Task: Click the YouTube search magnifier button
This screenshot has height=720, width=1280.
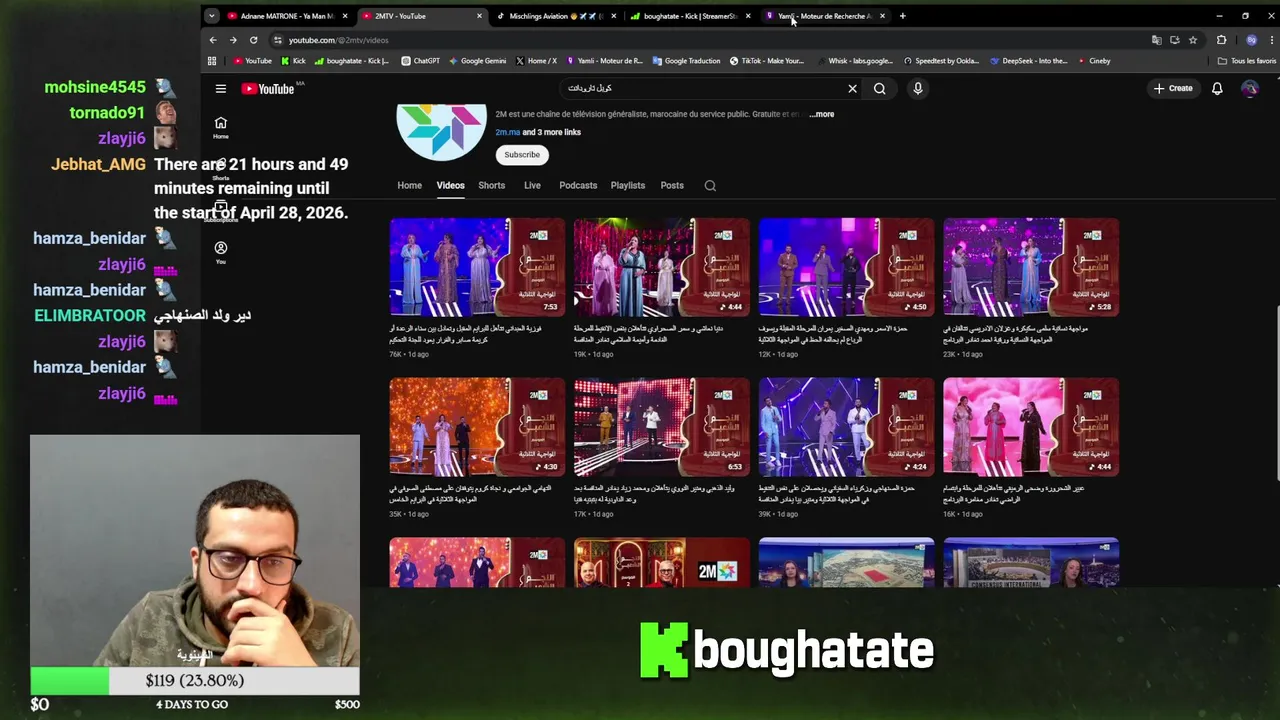Action: (880, 89)
